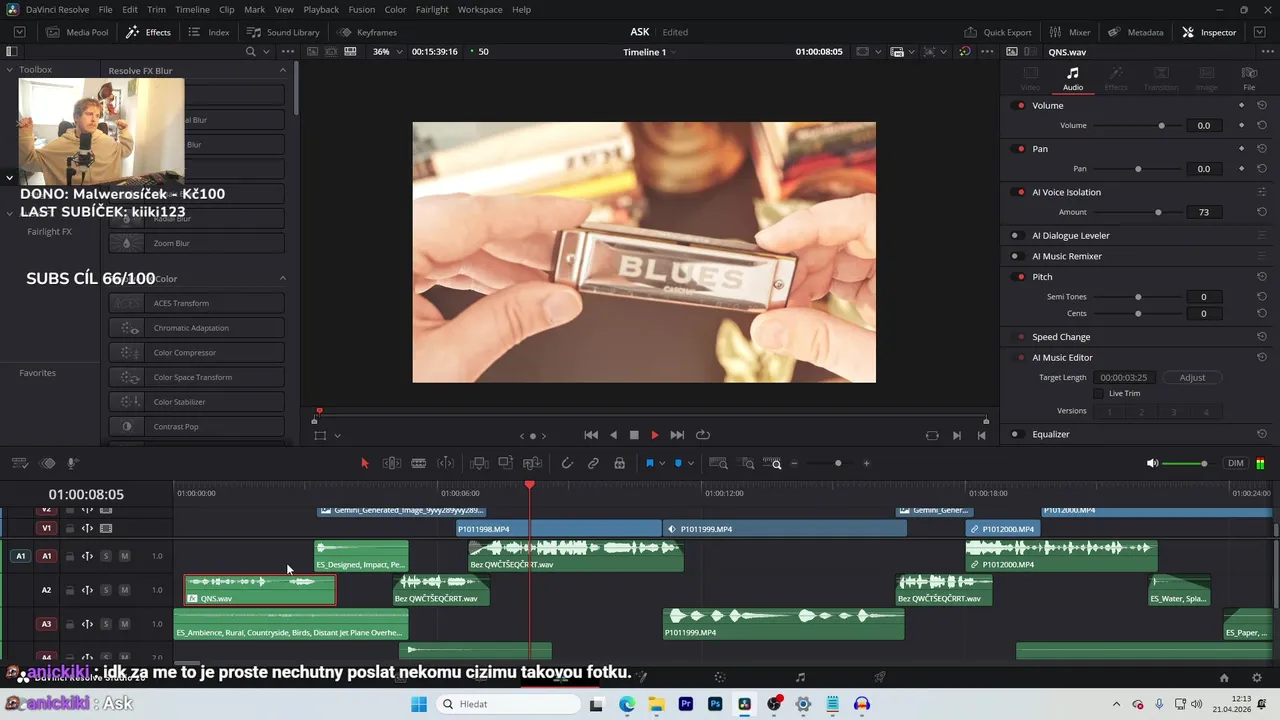Viewport: 1280px width, 720px height.
Task: Collapse the Resolve FX Color category
Action: point(283,278)
